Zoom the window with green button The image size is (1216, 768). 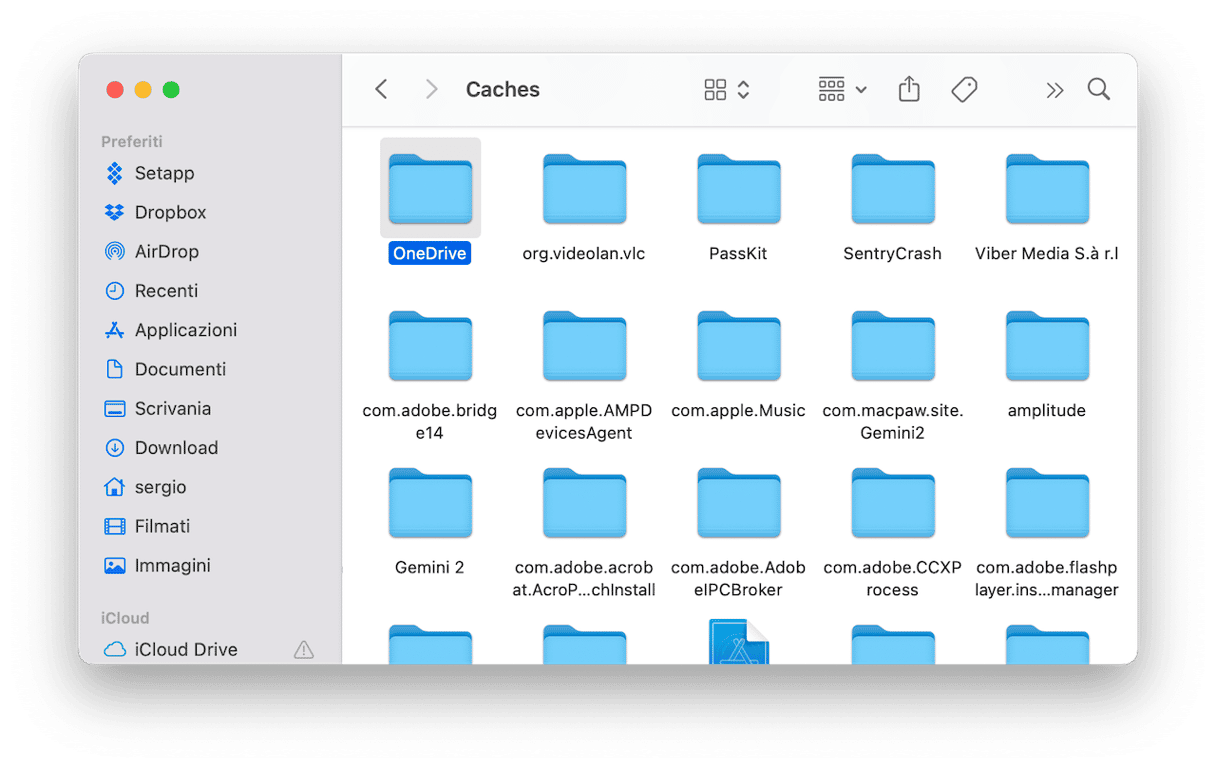tap(171, 90)
